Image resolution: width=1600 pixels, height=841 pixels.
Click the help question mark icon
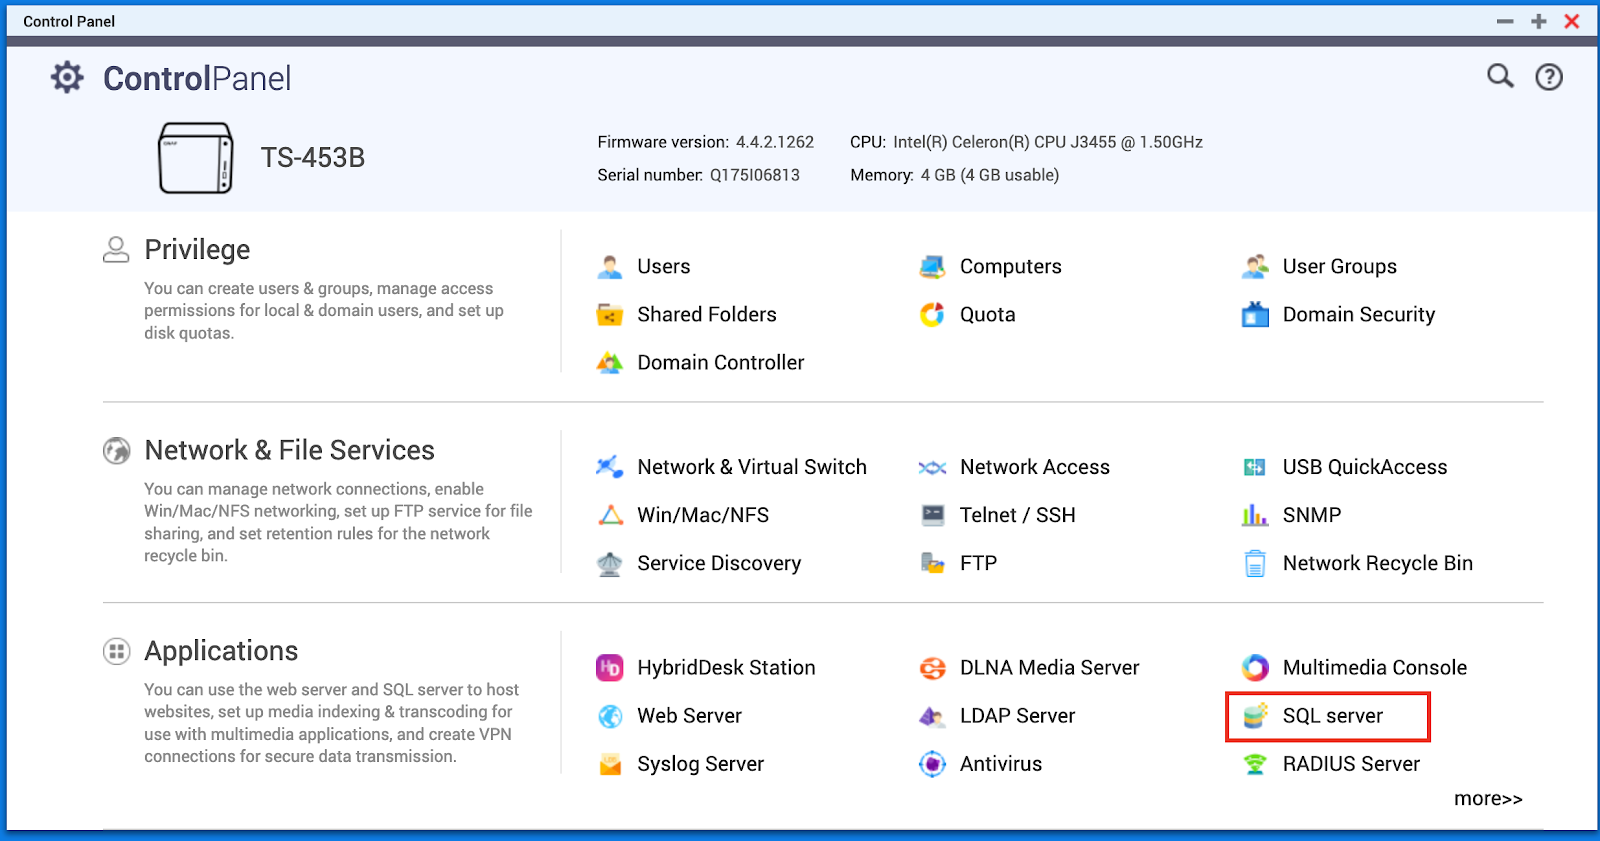click(x=1548, y=77)
